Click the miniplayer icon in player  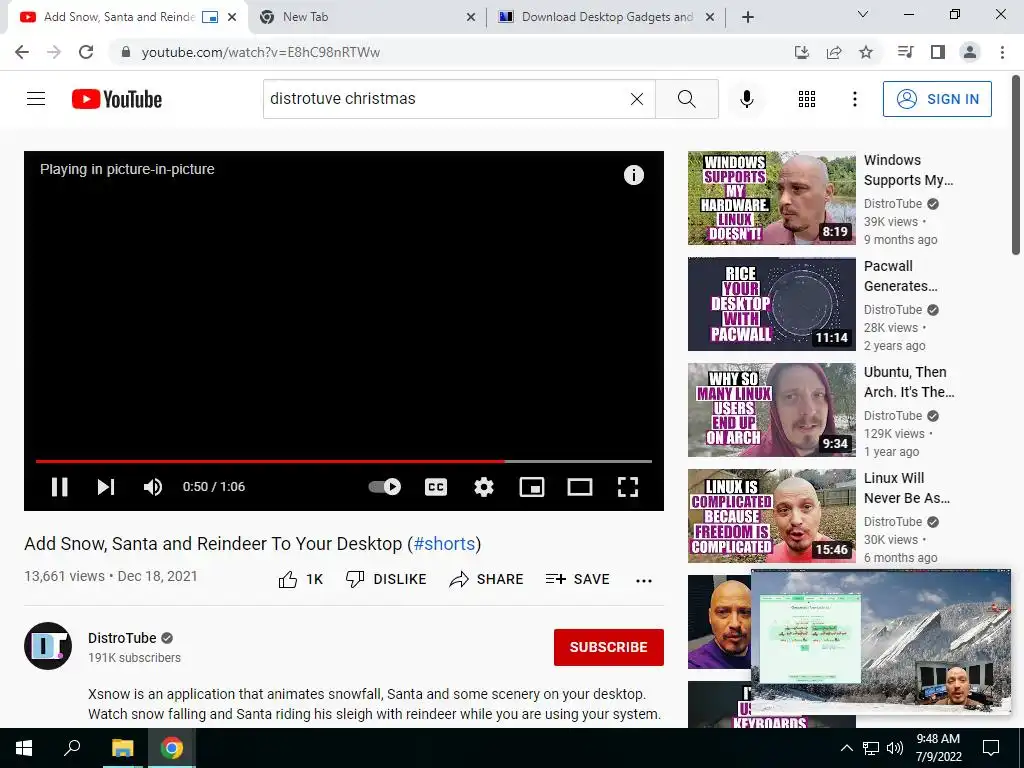(532, 487)
